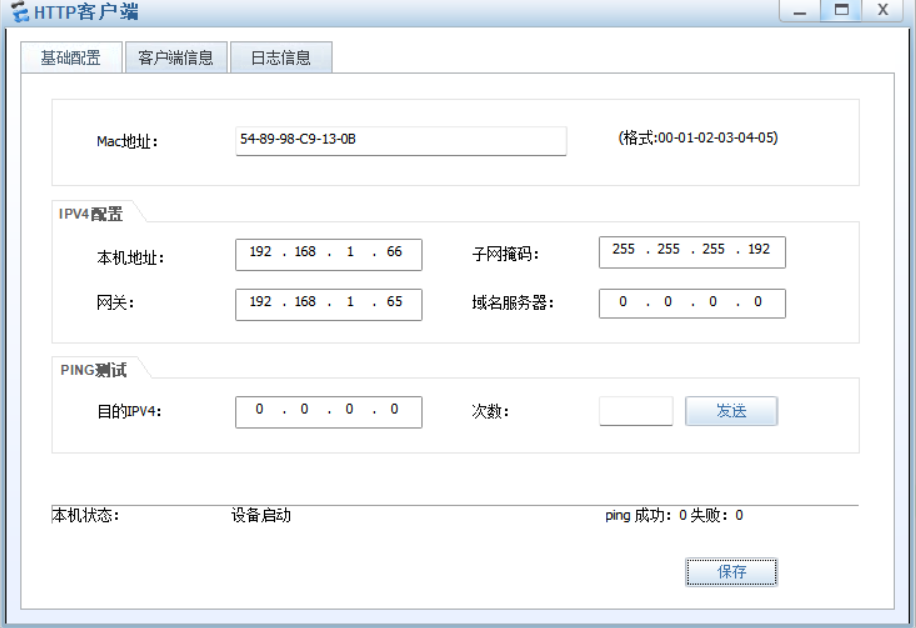Viewport: 916px width, 628px height.
Task: Click the 设备启动 status text
Action: tap(261, 515)
